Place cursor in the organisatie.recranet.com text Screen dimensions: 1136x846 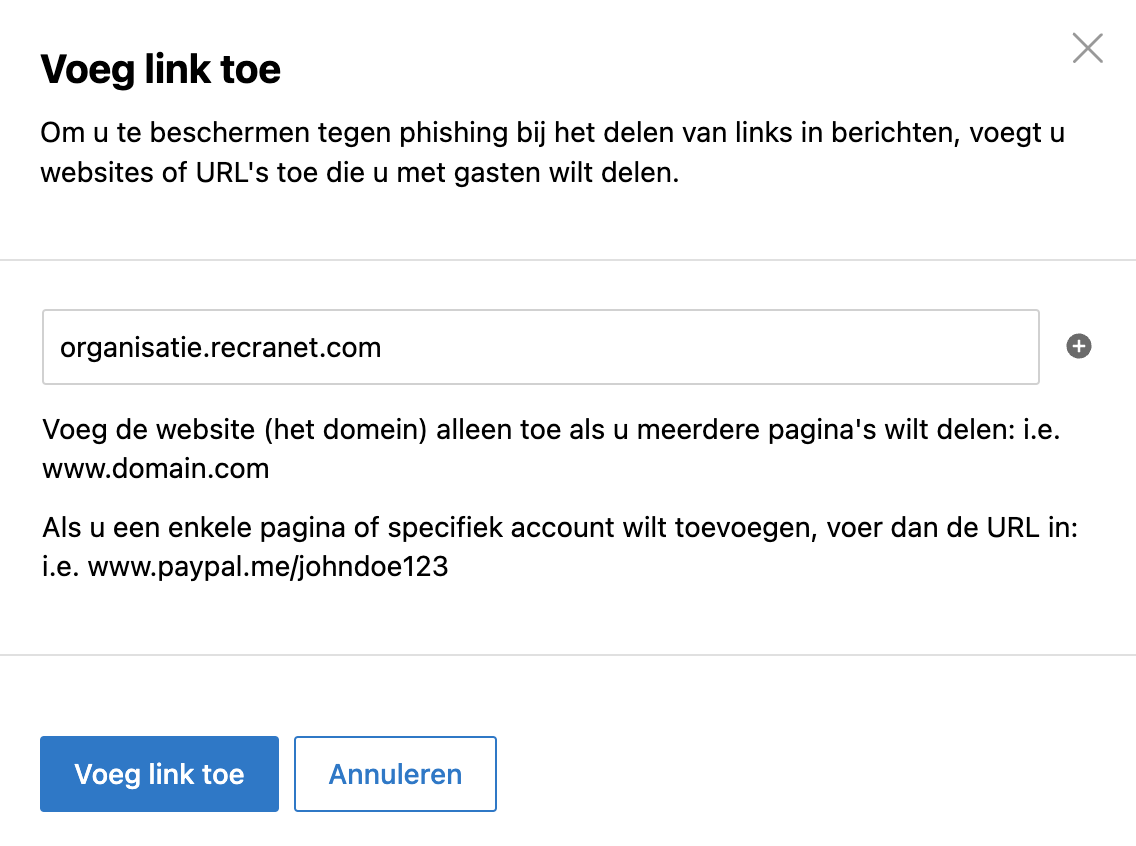coord(220,348)
